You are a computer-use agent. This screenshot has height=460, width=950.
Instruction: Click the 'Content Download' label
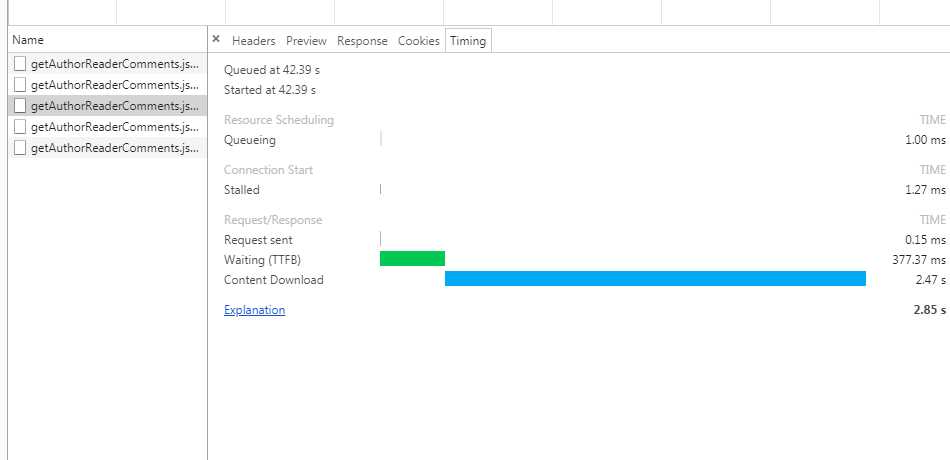[274, 280]
